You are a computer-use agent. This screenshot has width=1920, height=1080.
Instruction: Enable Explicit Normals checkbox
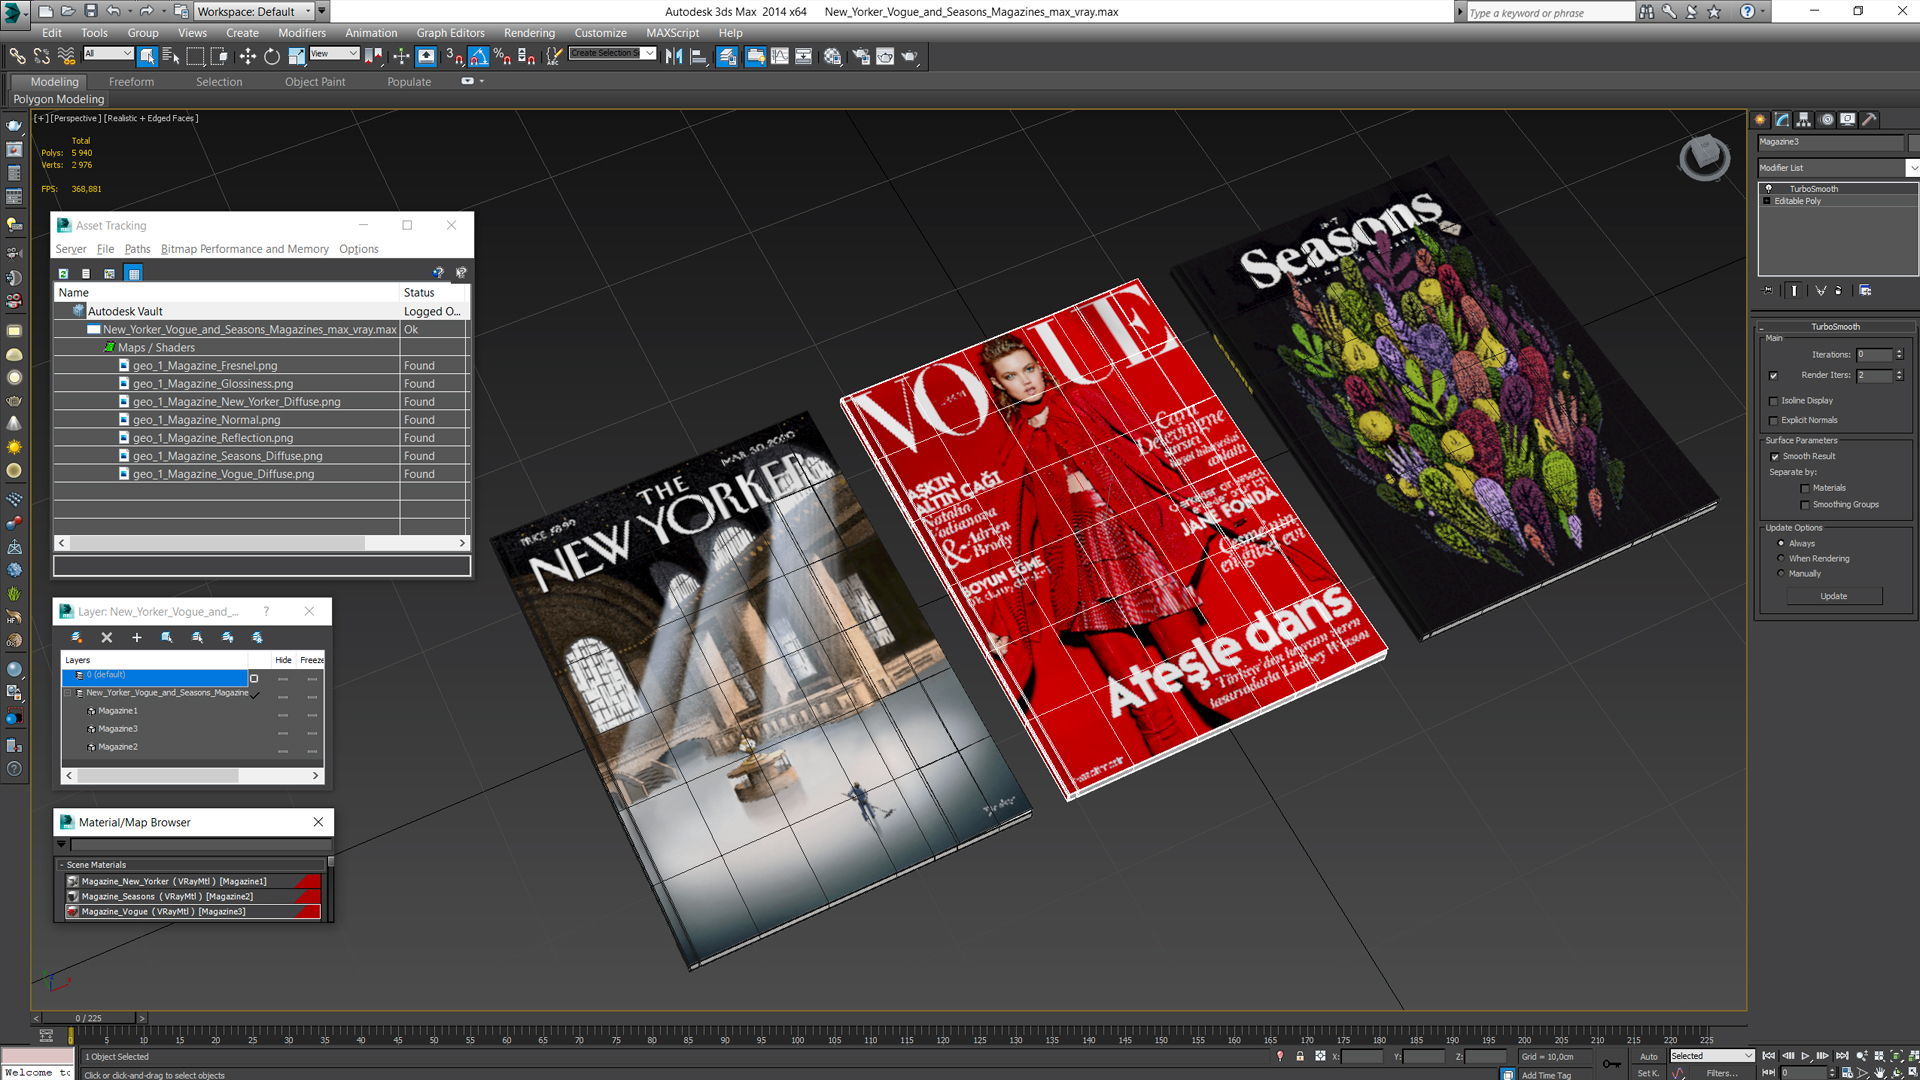coord(1774,421)
